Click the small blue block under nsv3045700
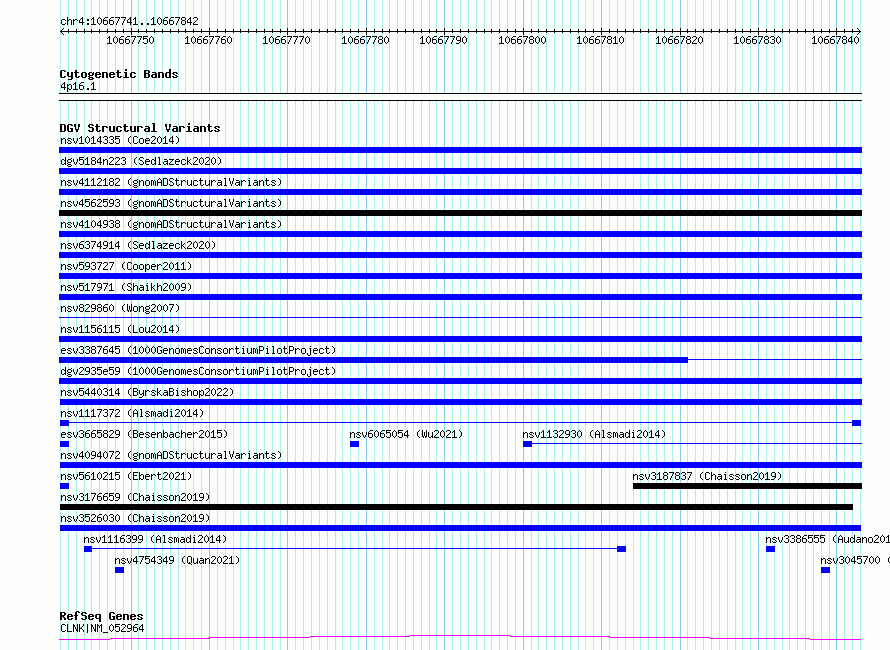 tap(825, 570)
